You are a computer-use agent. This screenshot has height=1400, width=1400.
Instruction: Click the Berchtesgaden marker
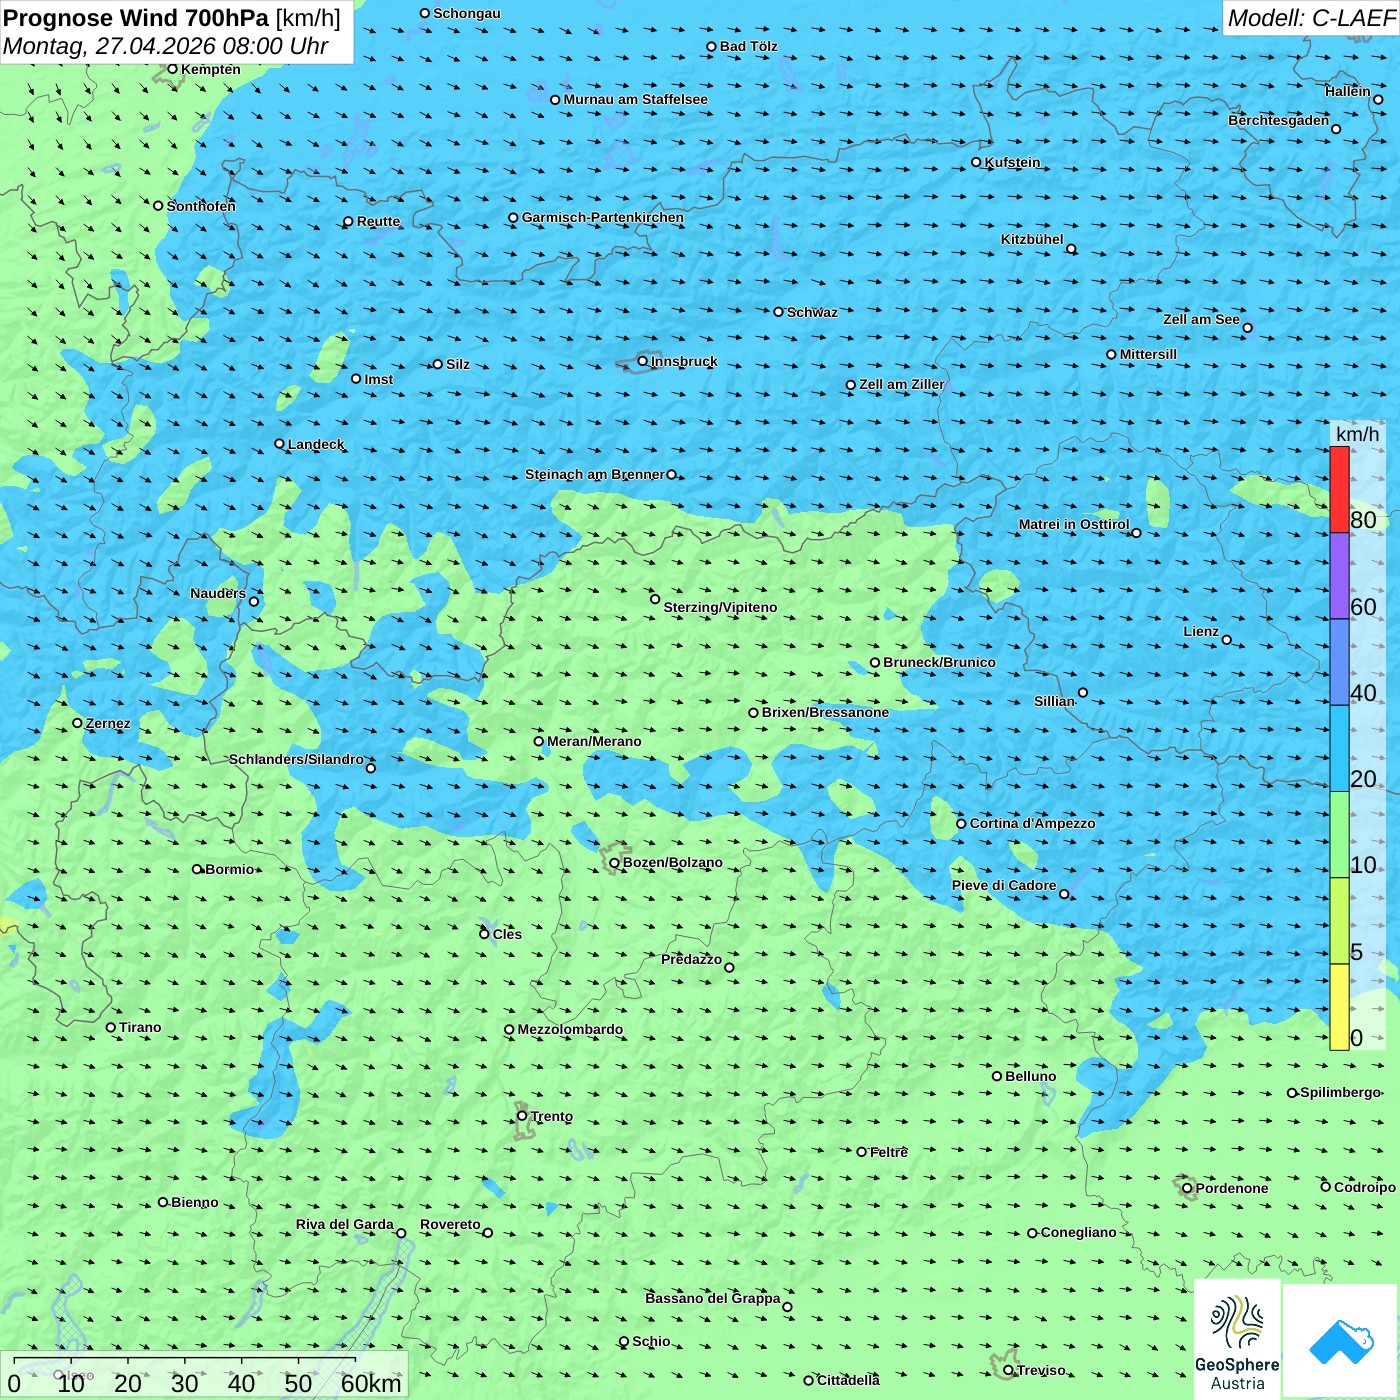(1336, 129)
